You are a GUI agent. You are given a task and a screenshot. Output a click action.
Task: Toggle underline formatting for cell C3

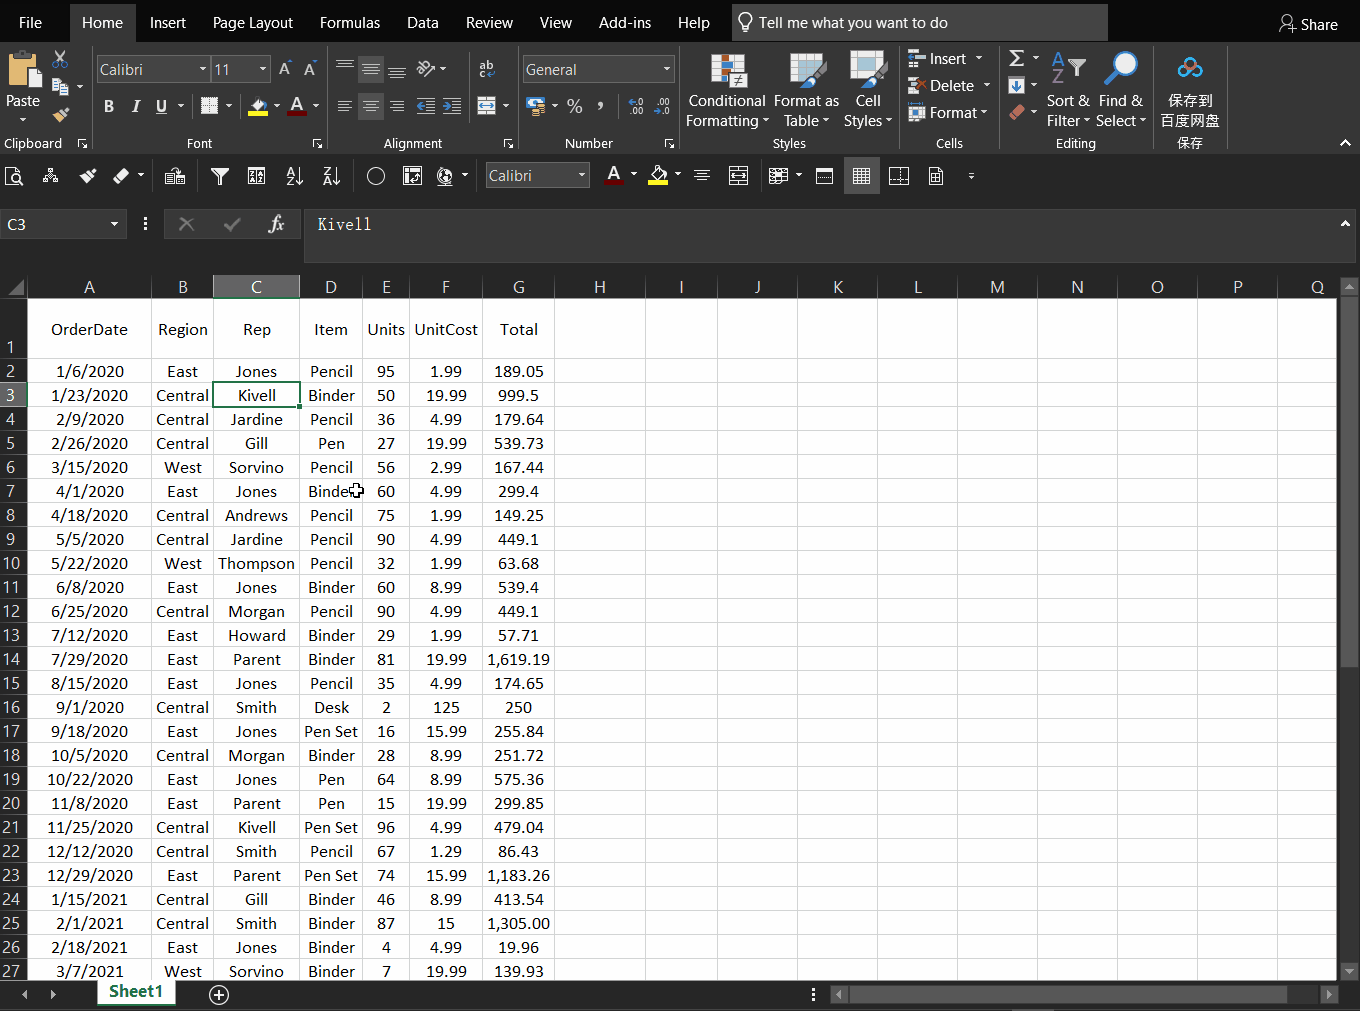[159, 106]
